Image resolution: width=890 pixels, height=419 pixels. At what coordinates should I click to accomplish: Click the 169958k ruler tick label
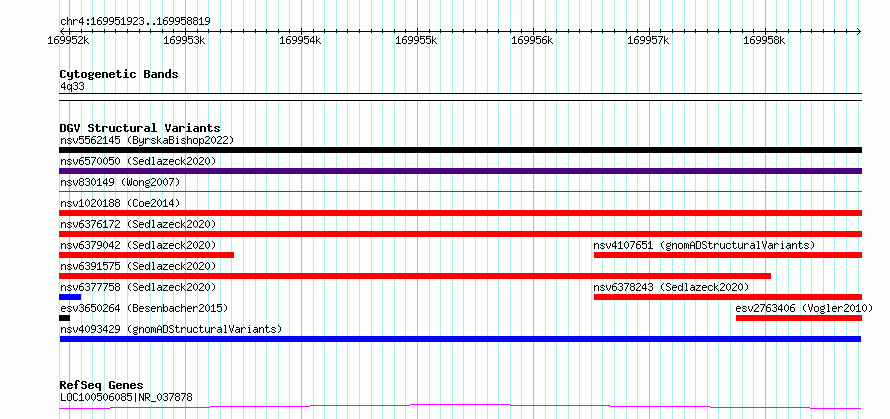[764, 40]
